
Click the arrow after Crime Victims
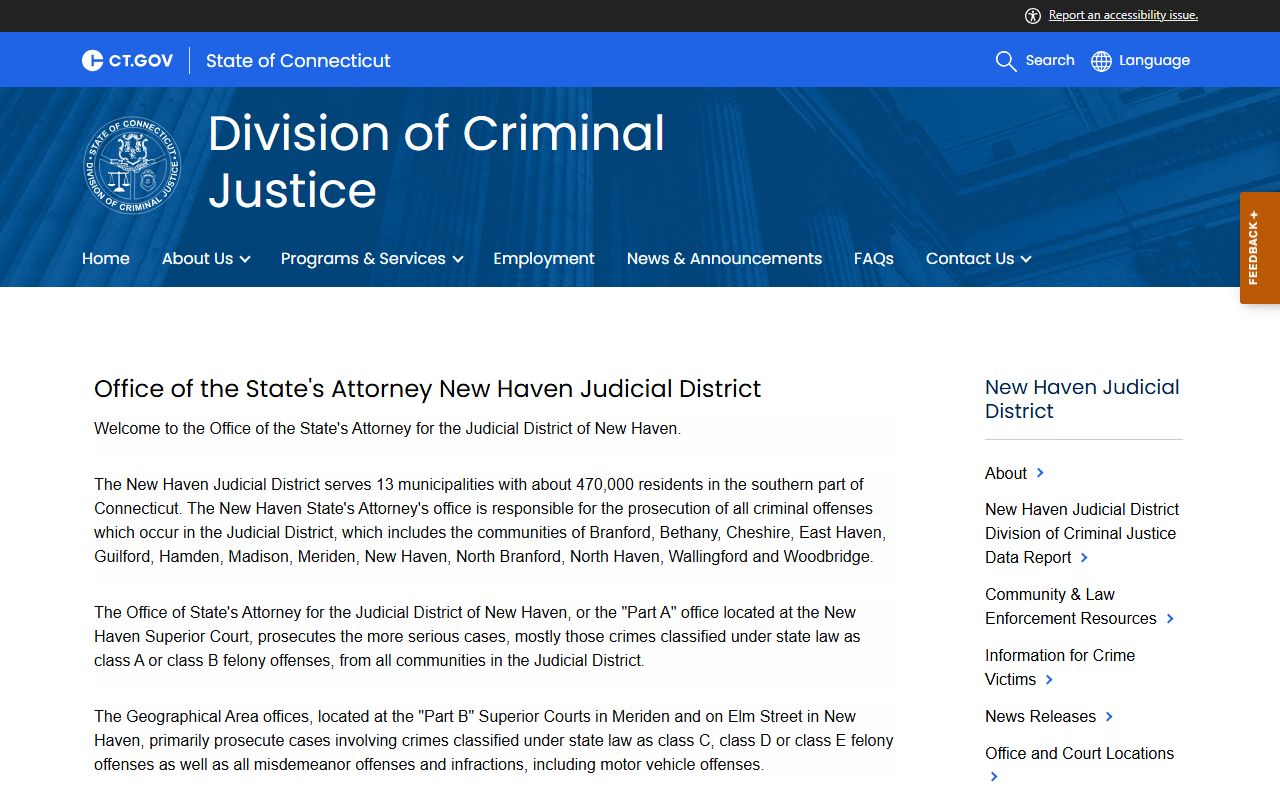point(1049,680)
